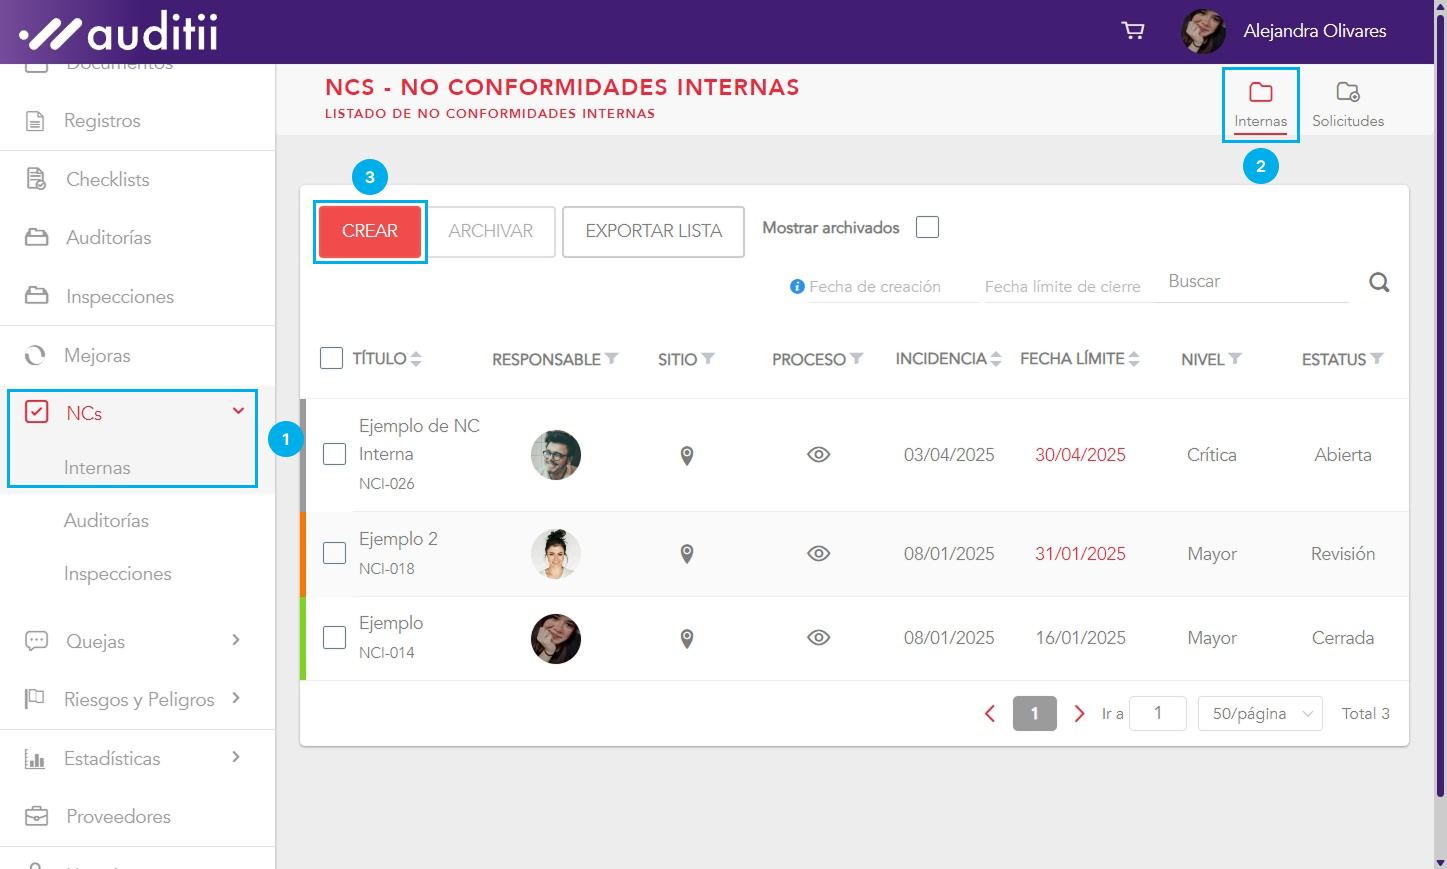Click the Buscar search field
The width and height of the screenshot is (1447, 869).
[1257, 282]
